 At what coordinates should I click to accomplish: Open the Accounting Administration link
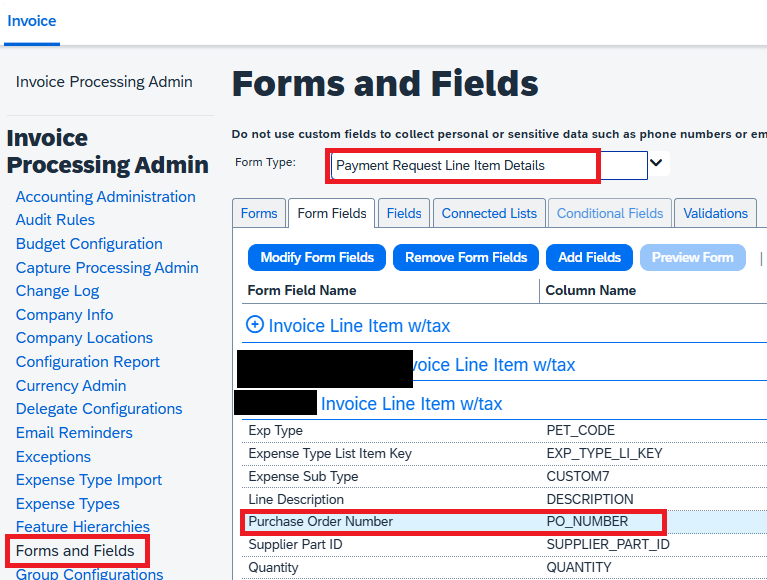click(x=106, y=197)
